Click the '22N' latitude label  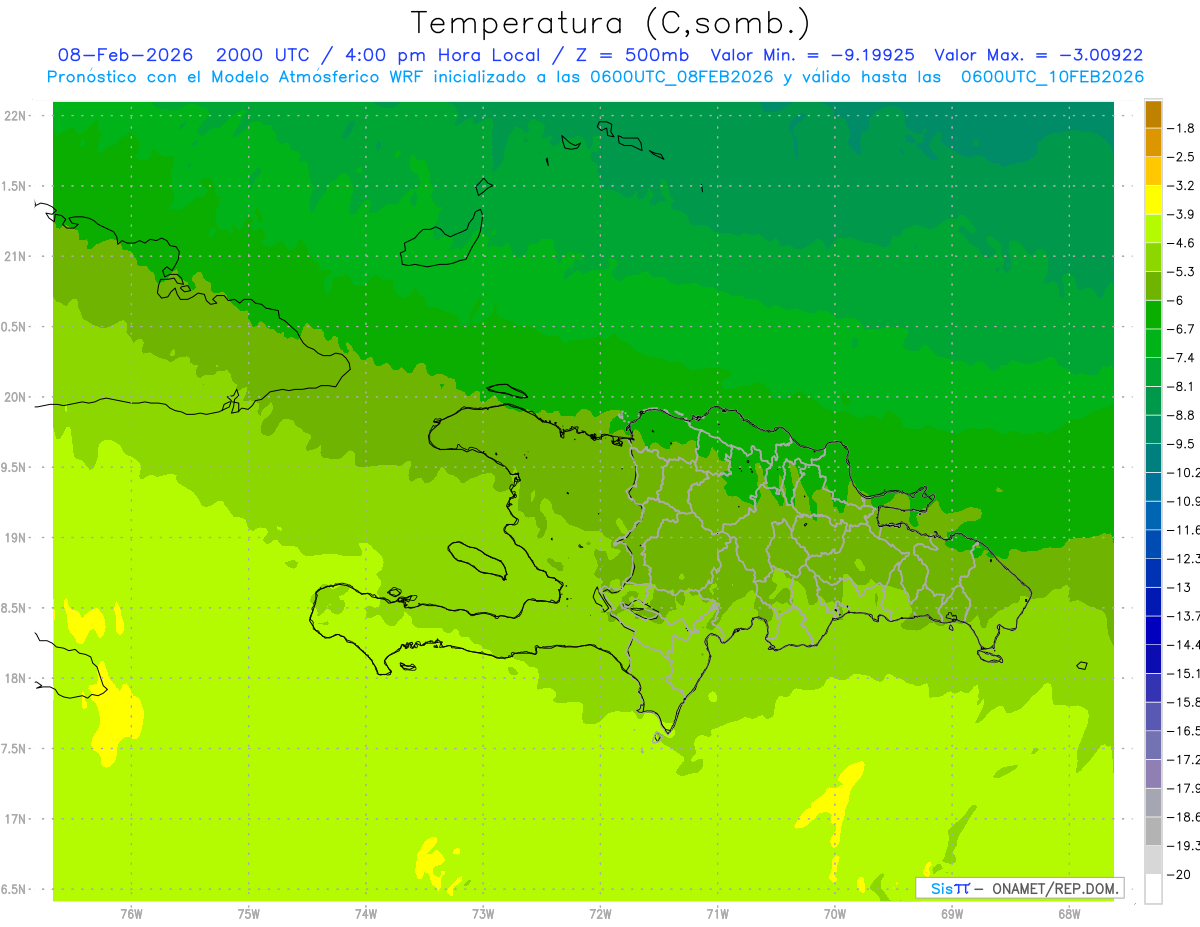pos(15,116)
